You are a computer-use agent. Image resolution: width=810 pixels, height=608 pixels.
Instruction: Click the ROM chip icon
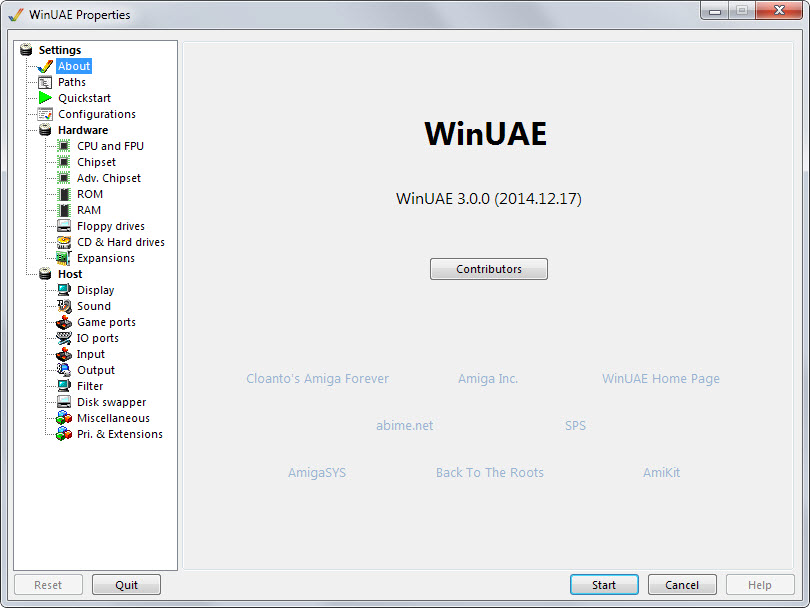click(x=64, y=194)
